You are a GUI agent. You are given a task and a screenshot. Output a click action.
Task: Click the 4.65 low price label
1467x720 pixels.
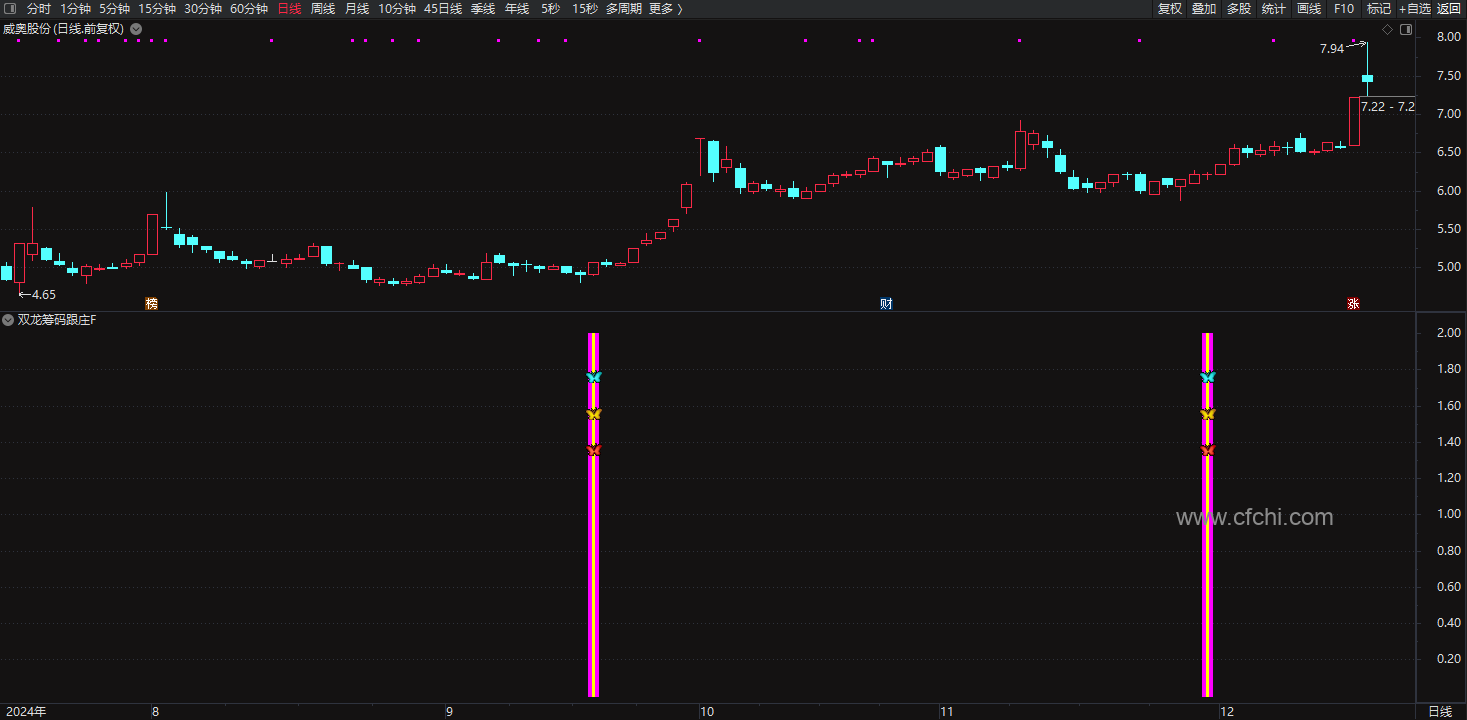[43, 295]
